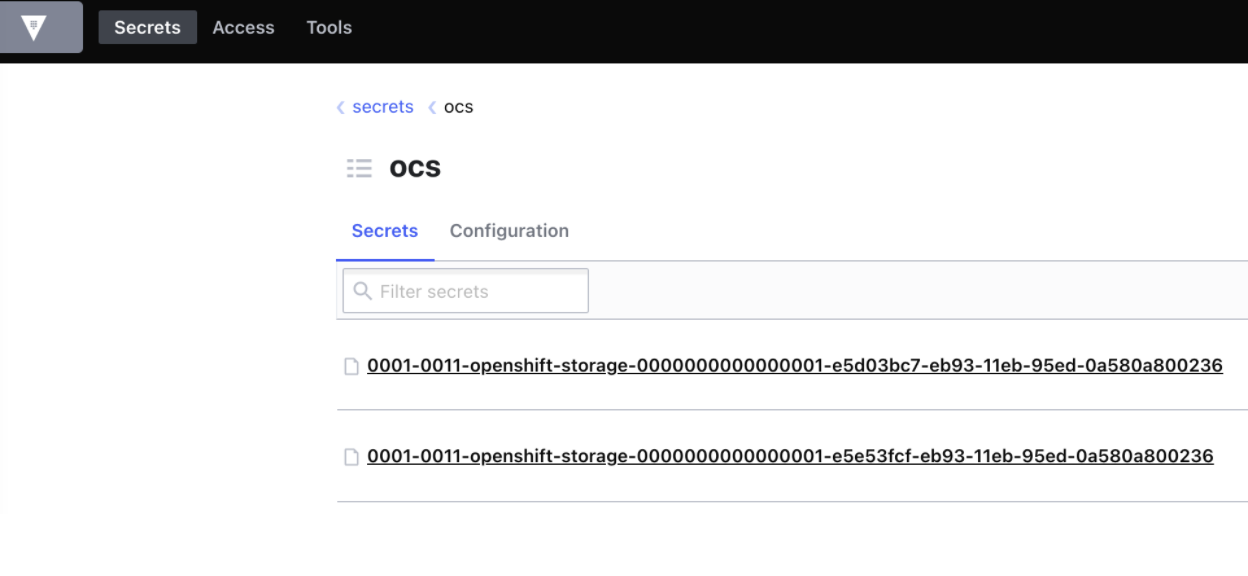
Task: Click the document icon for e5e53fcf secret
Action: pyautogui.click(x=351, y=457)
